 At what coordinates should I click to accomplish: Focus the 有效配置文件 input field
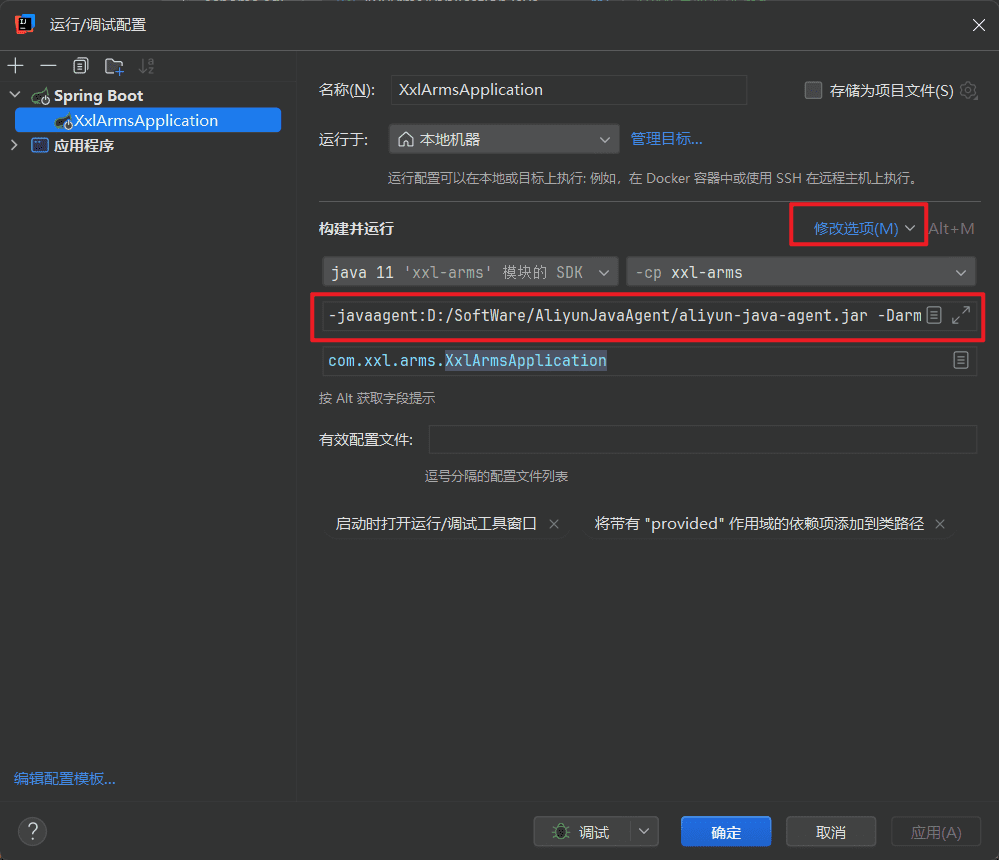coord(702,440)
